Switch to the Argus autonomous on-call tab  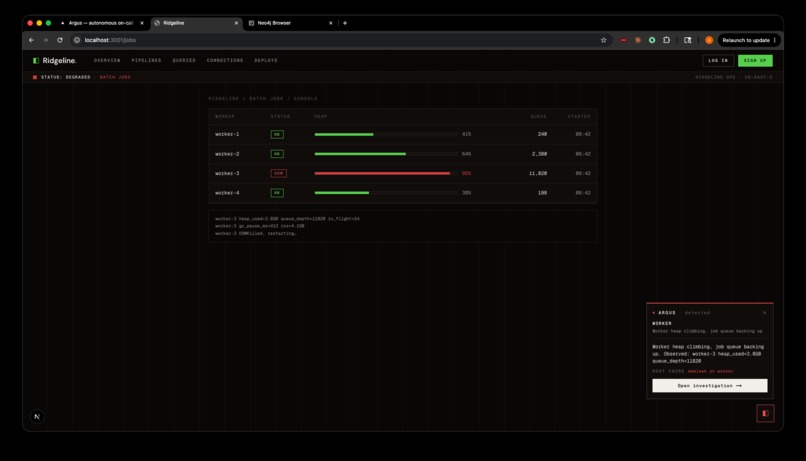[102, 23]
